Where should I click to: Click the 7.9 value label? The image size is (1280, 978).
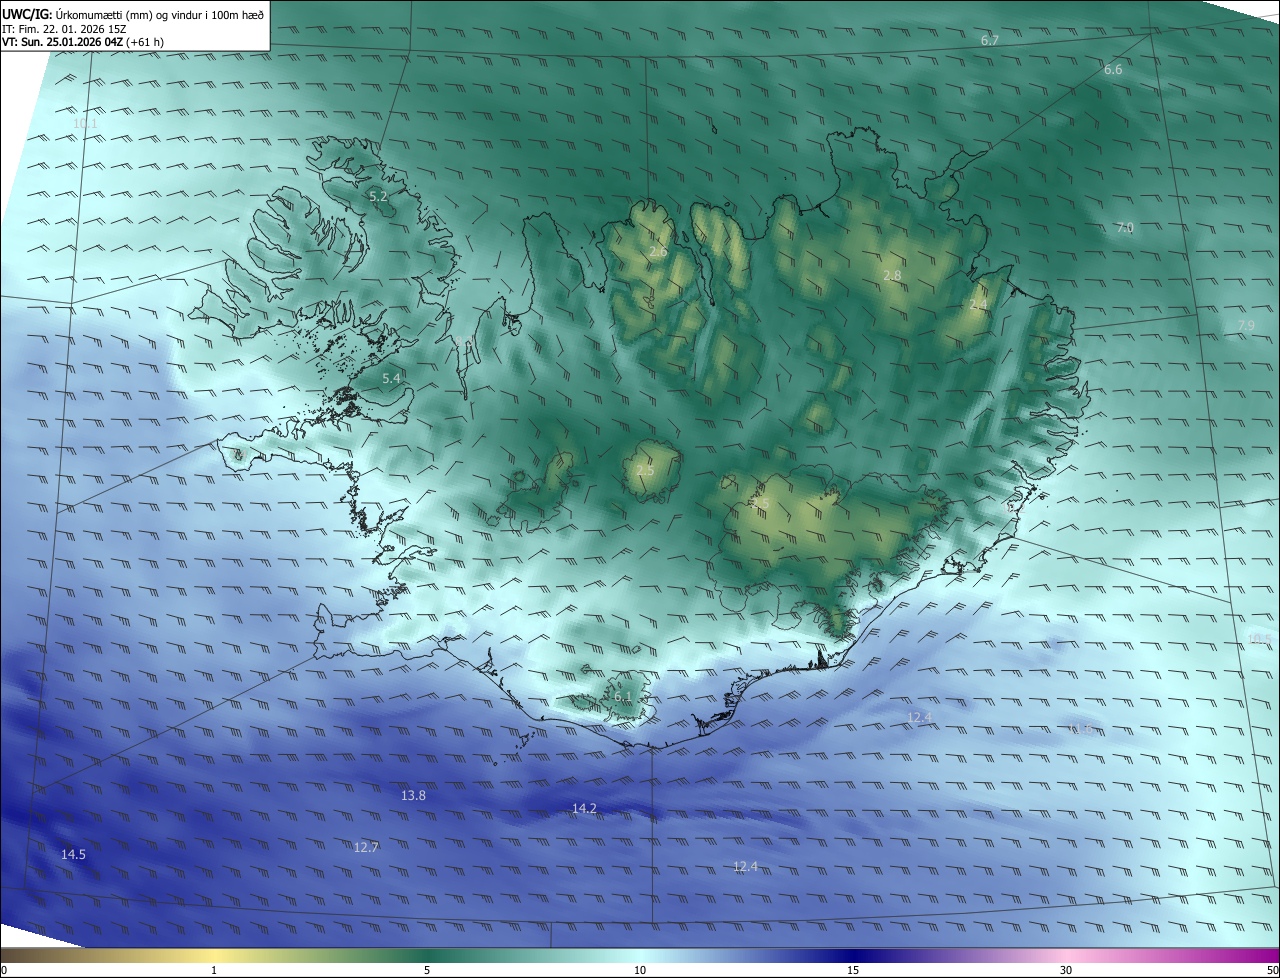click(1246, 326)
